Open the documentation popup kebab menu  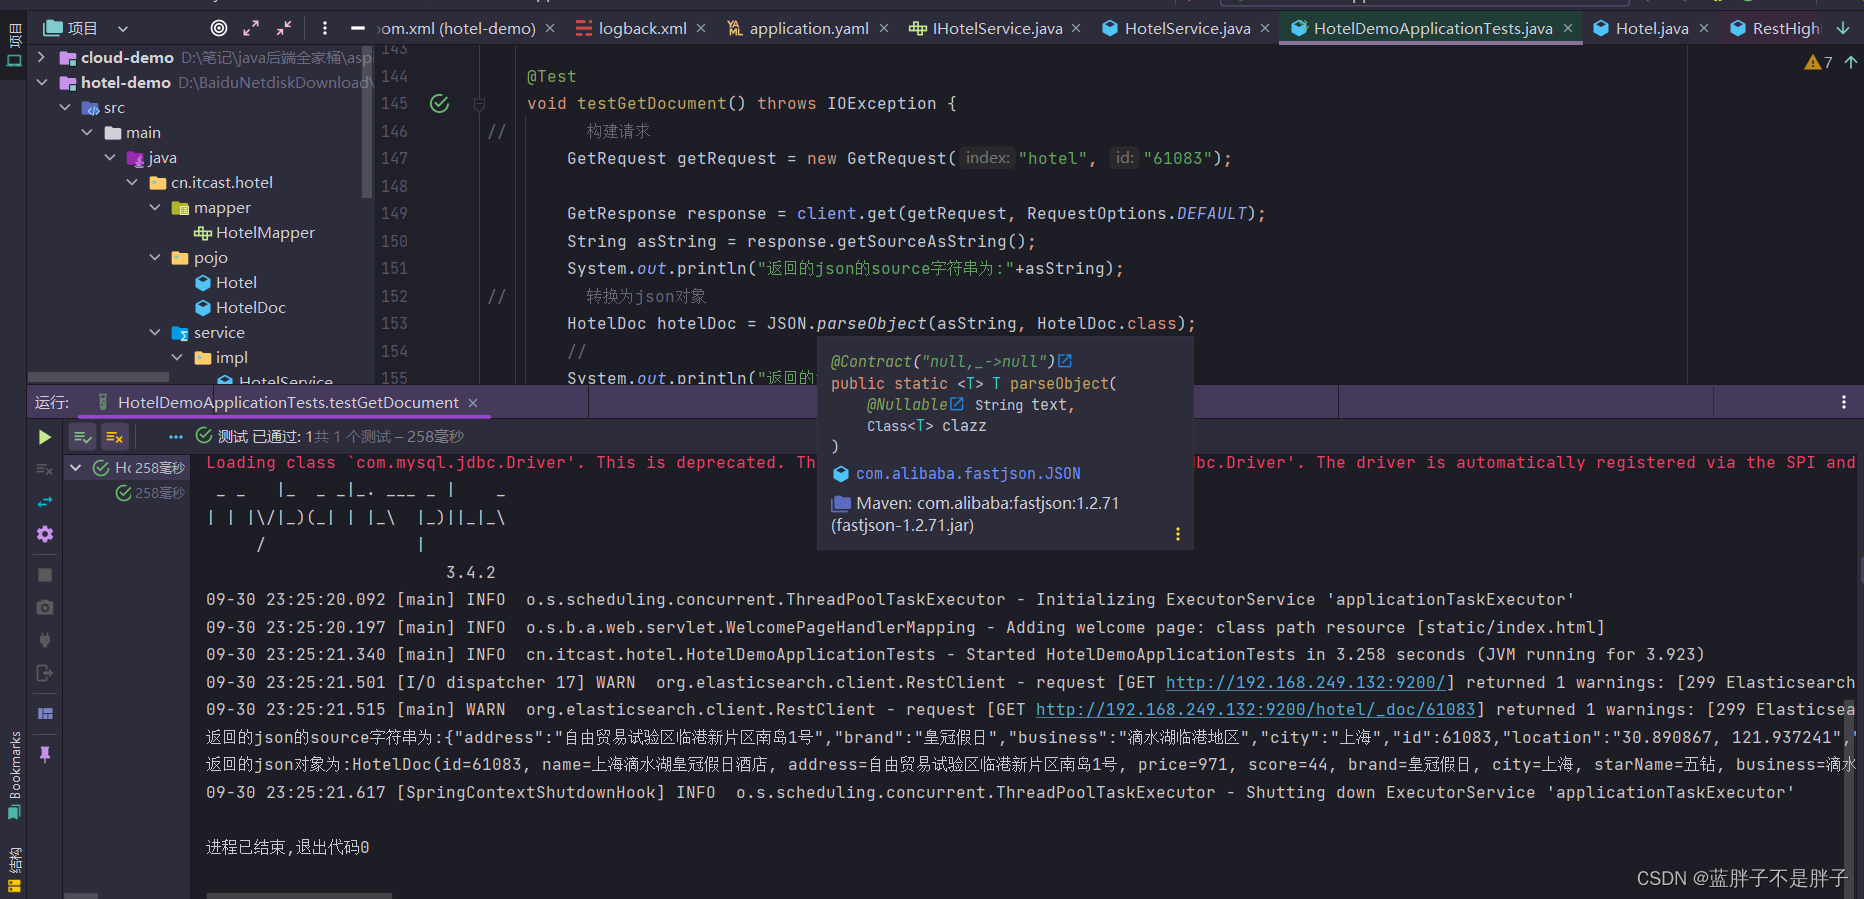pyautogui.click(x=1178, y=534)
